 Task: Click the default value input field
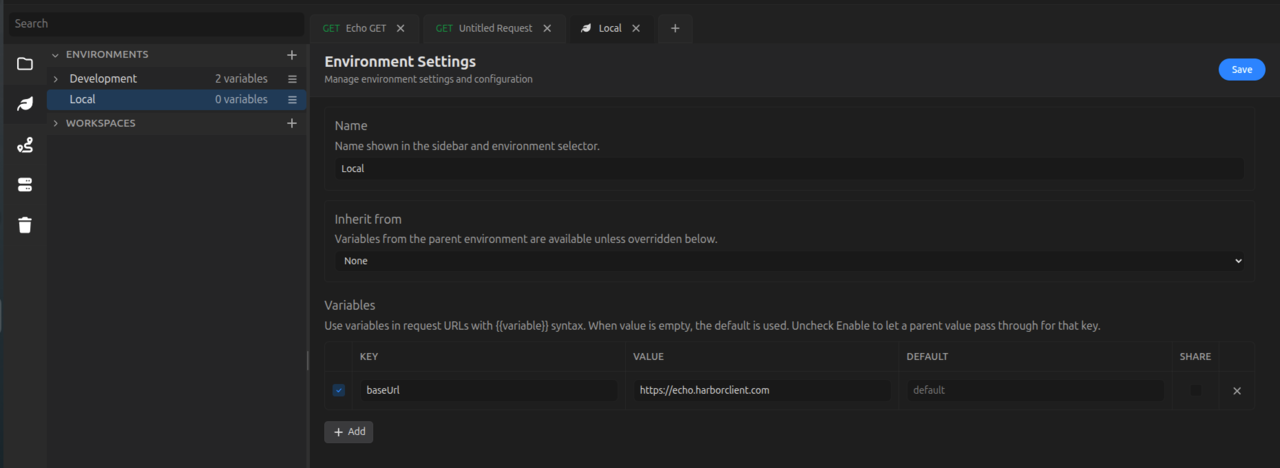pyautogui.click(x=1035, y=390)
